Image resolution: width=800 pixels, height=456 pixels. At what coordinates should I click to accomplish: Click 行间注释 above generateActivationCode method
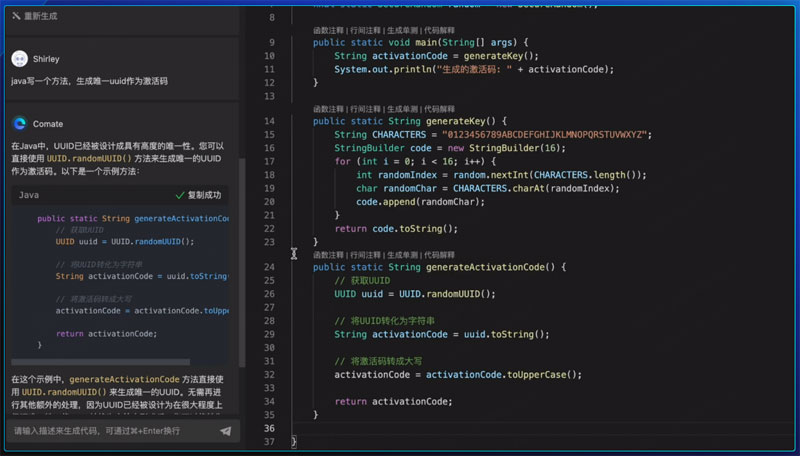(x=365, y=255)
